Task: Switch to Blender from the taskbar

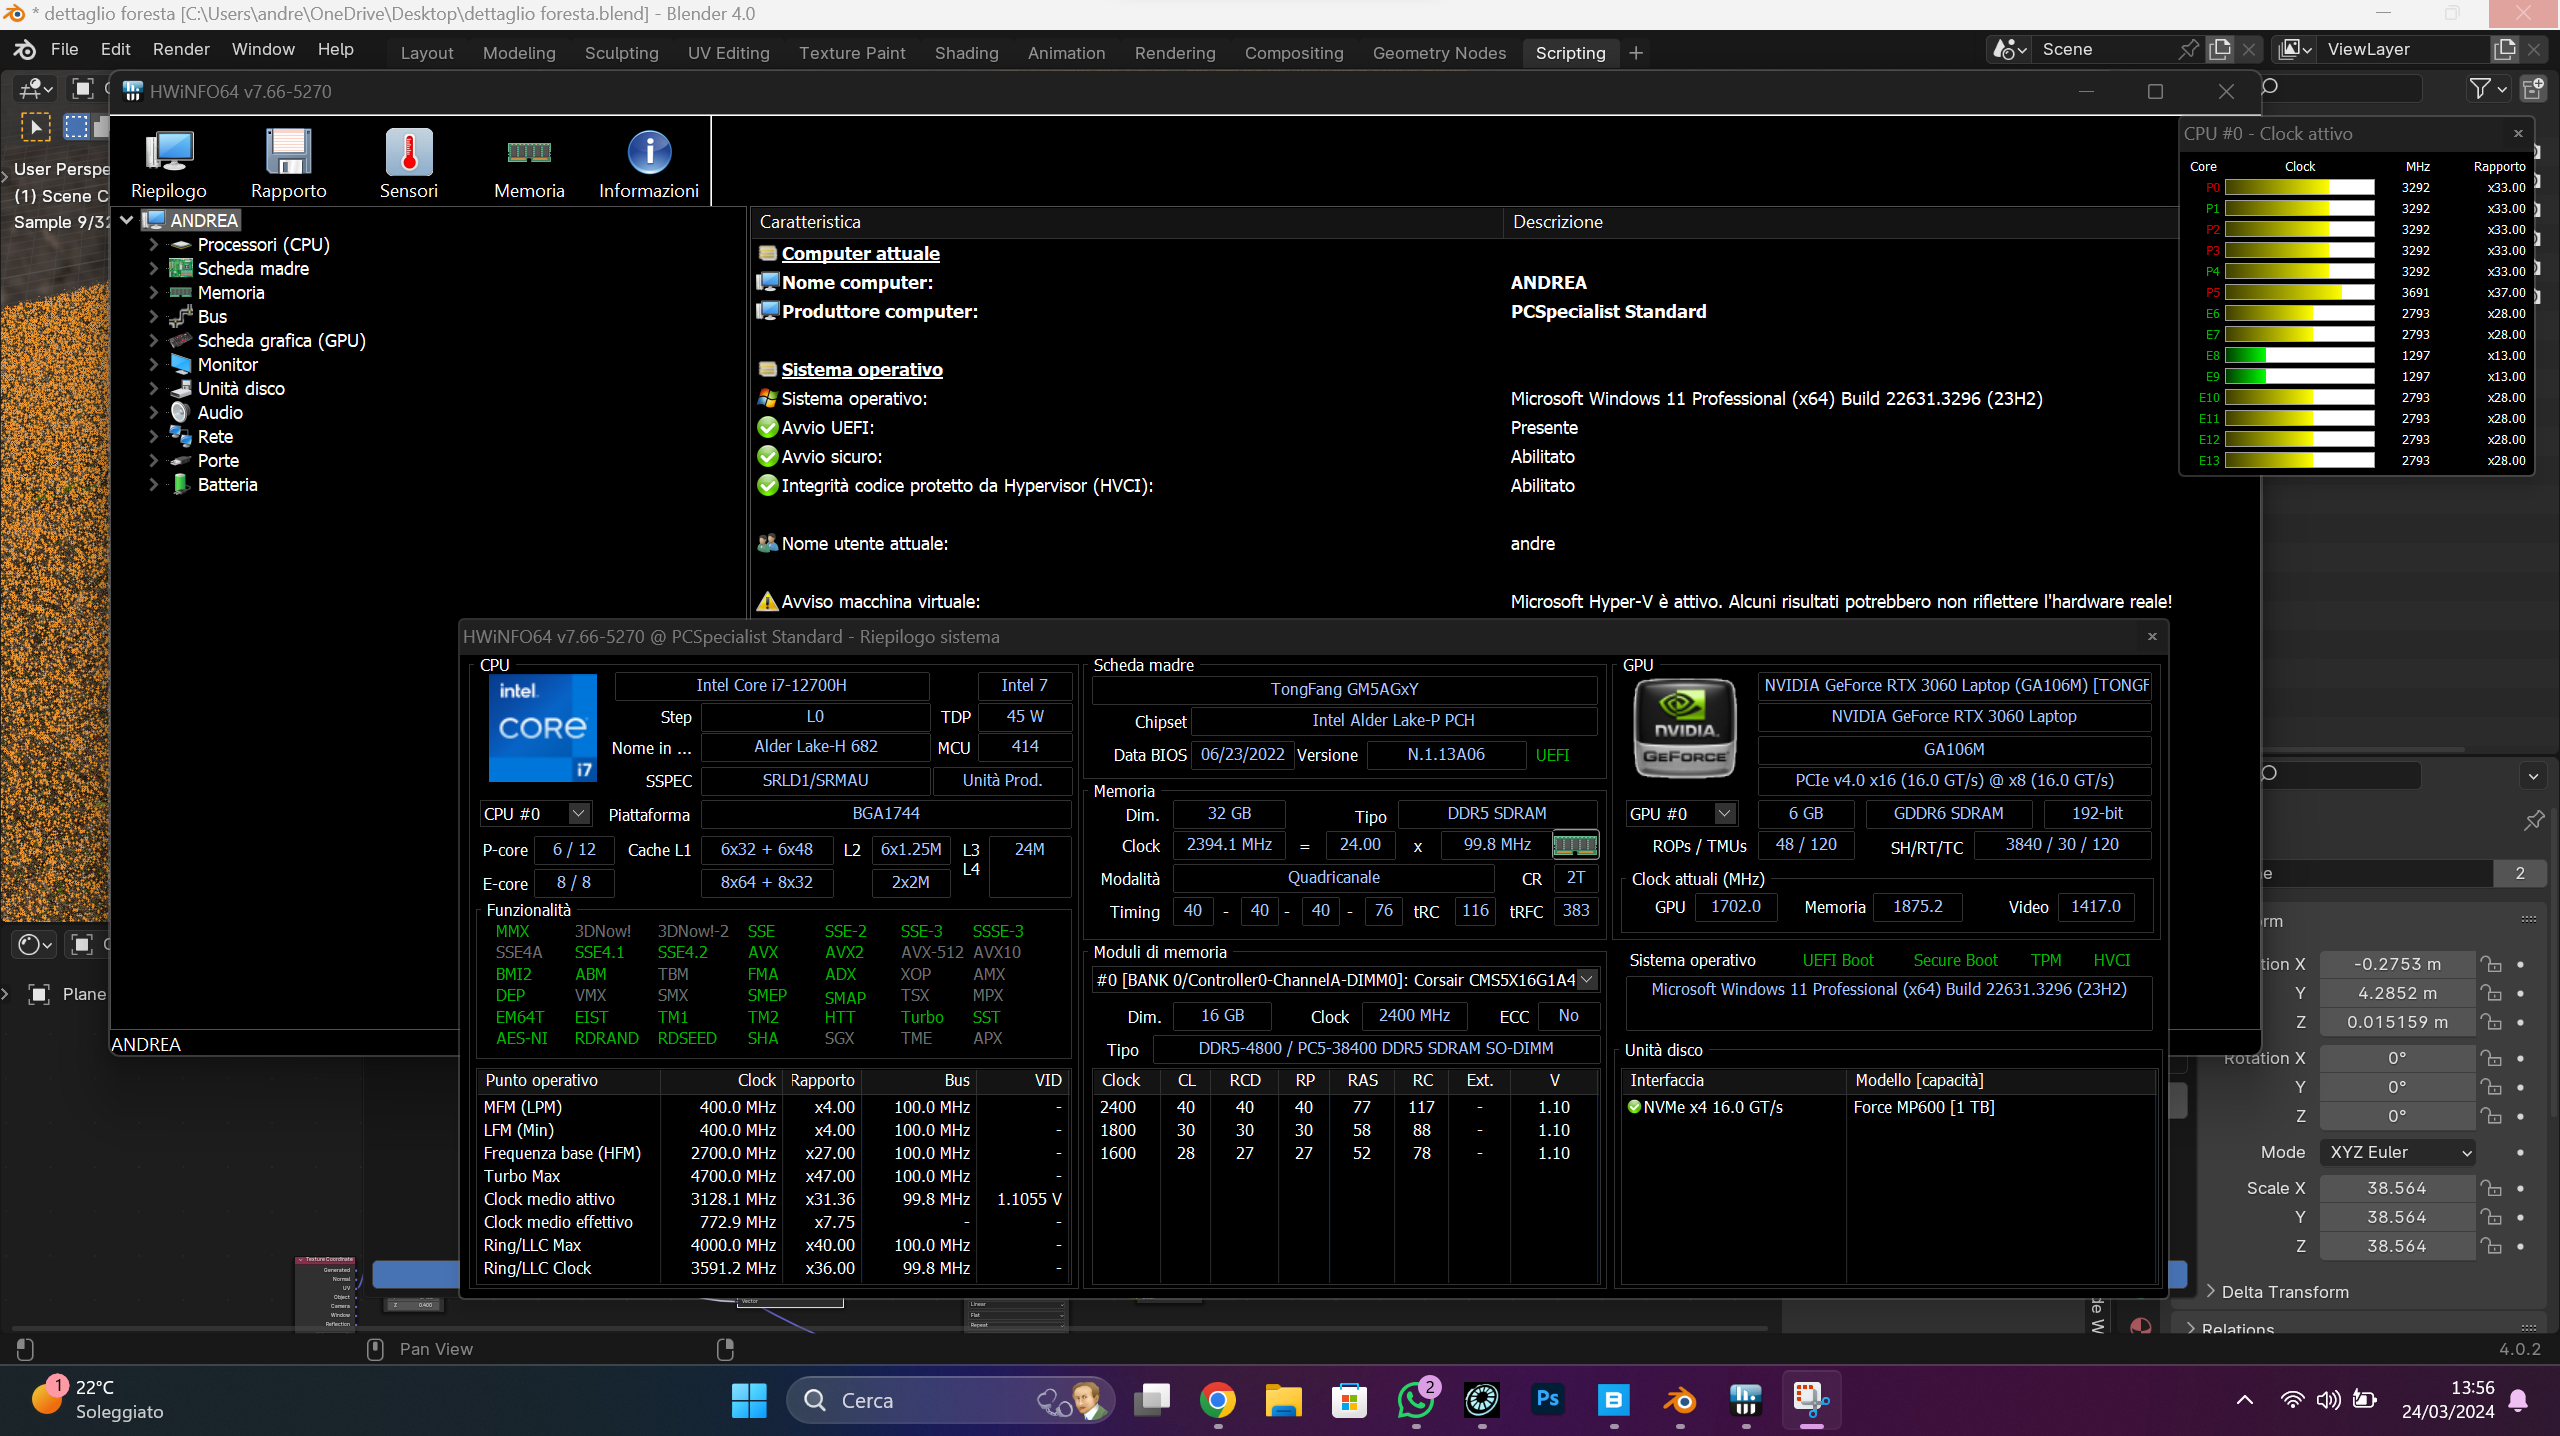Action: point(1680,1400)
